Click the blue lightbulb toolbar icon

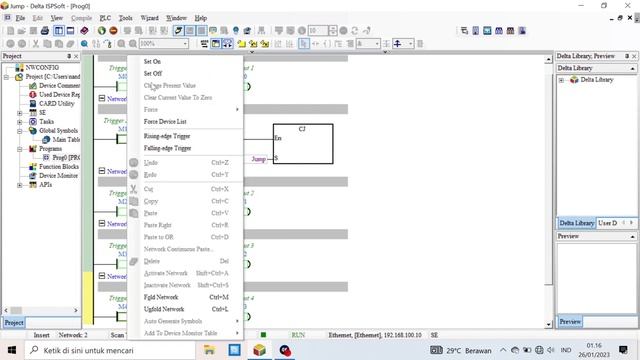coord(236,31)
